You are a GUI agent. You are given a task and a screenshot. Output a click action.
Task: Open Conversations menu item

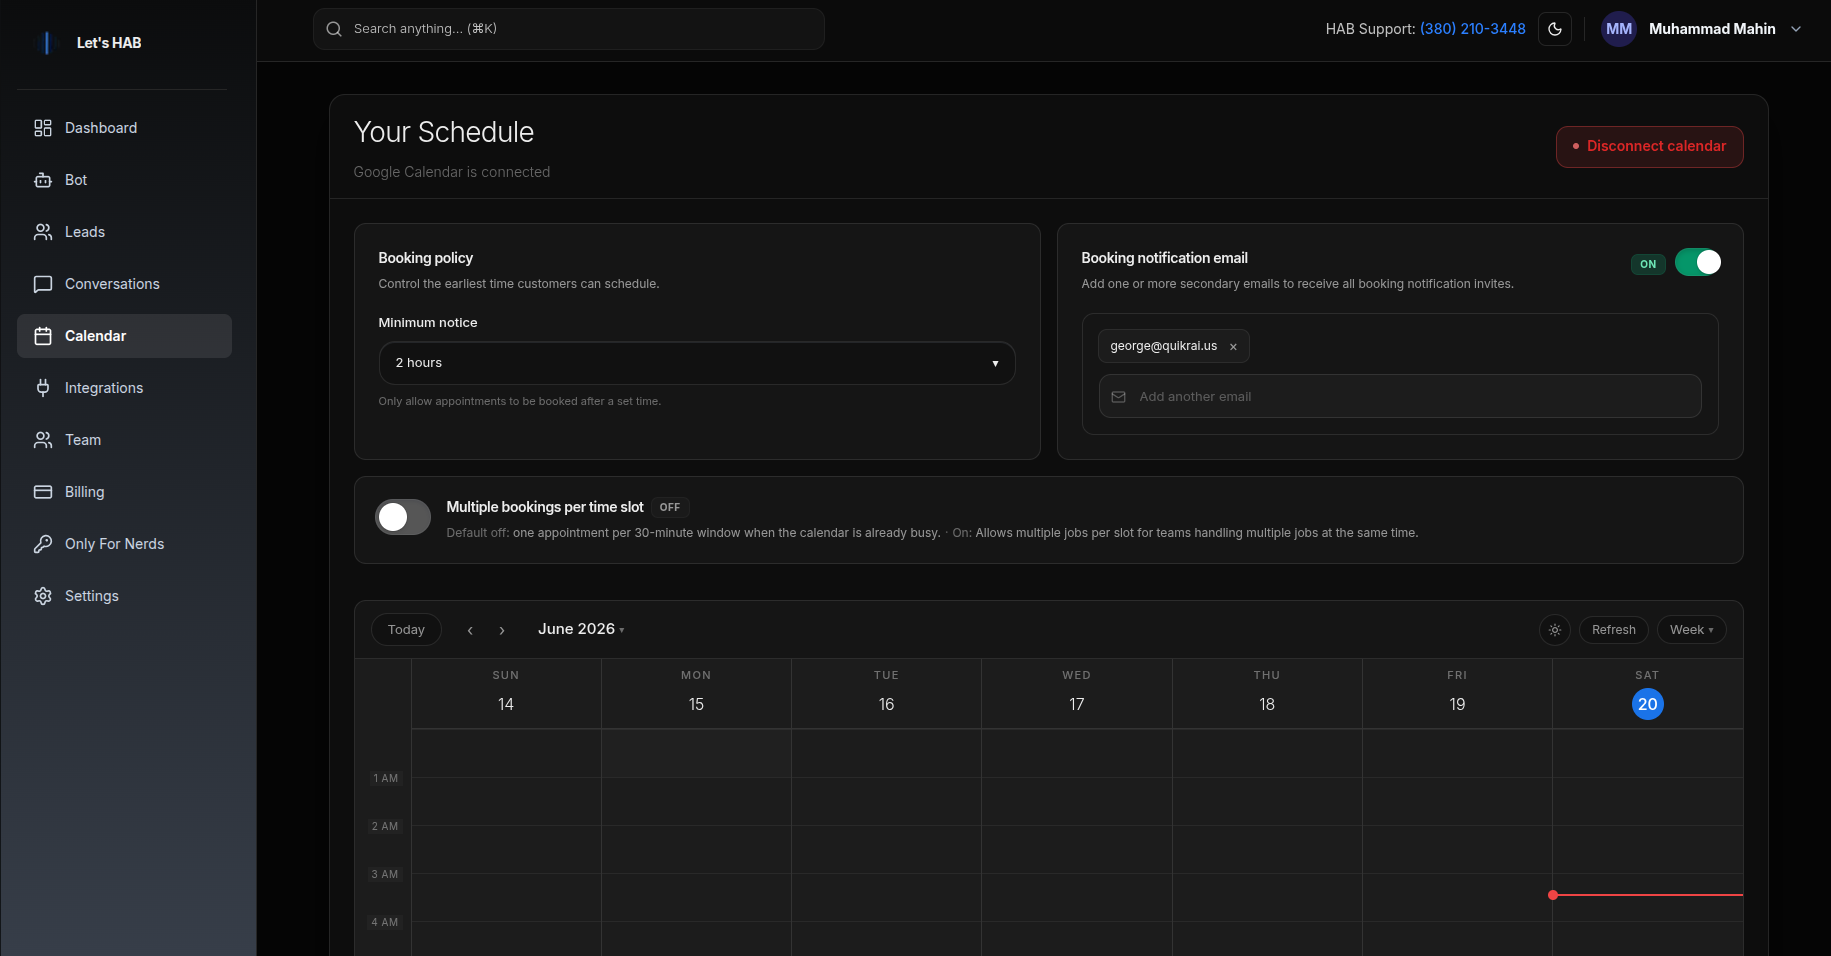124,284
